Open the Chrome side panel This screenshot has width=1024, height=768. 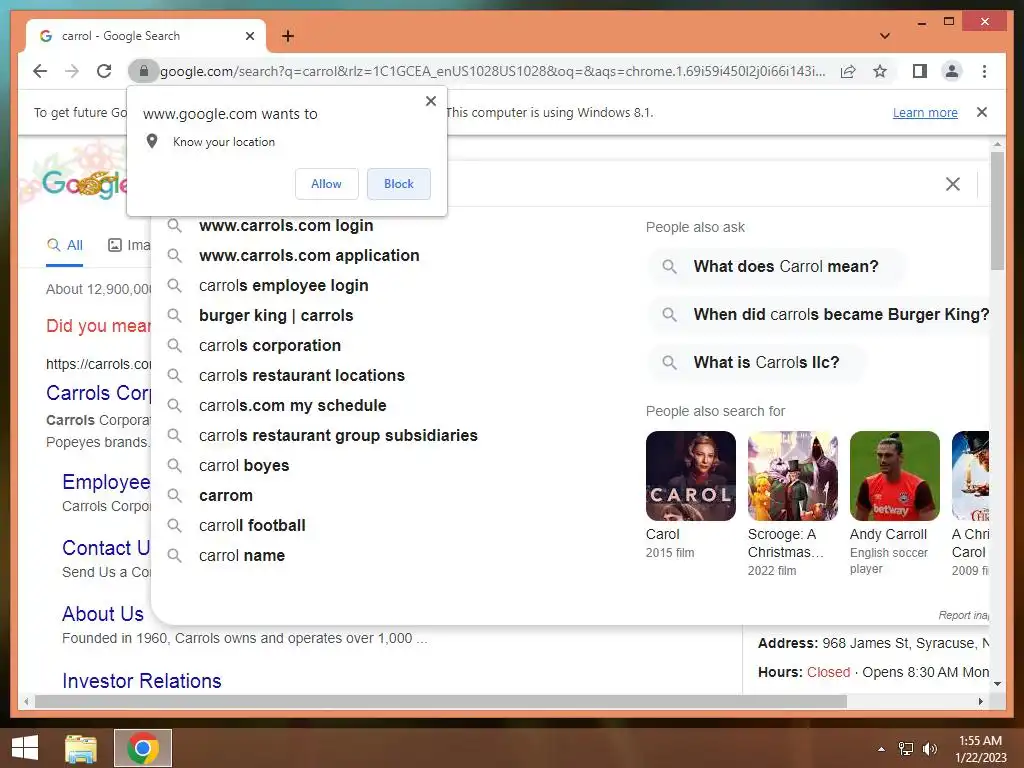[920, 71]
